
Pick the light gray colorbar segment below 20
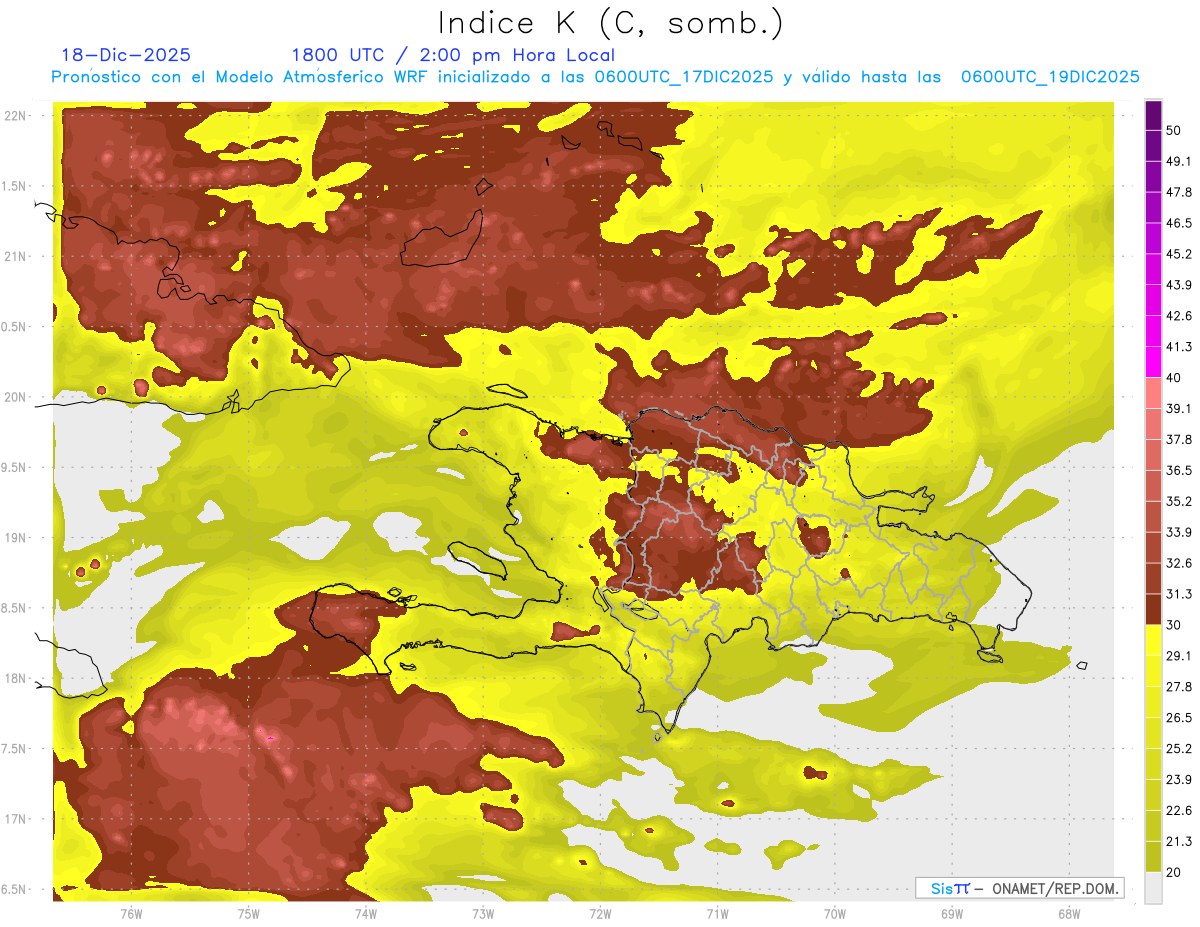tap(1153, 888)
